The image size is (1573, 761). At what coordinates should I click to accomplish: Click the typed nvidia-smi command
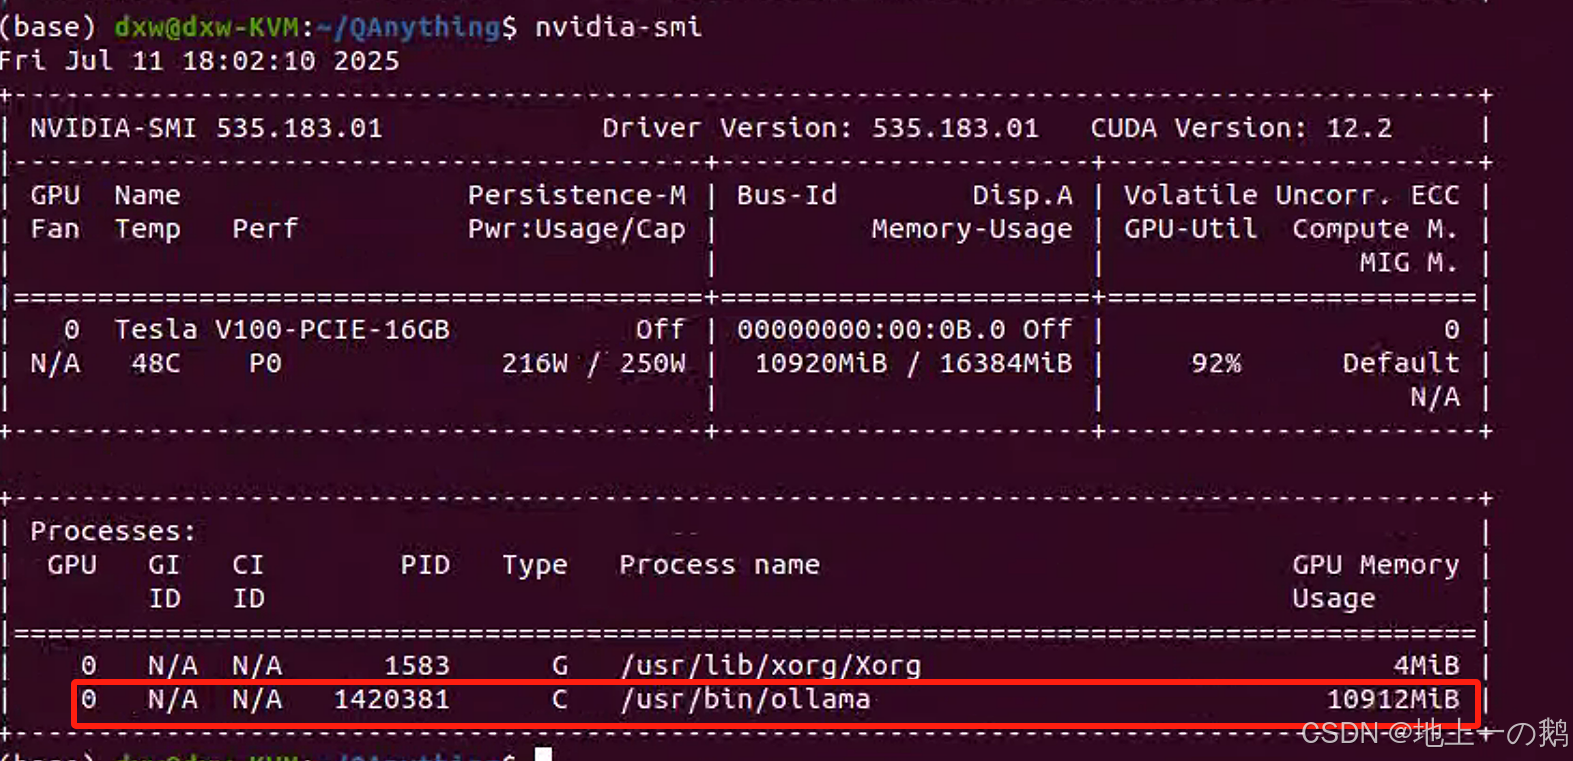[618, 27]
